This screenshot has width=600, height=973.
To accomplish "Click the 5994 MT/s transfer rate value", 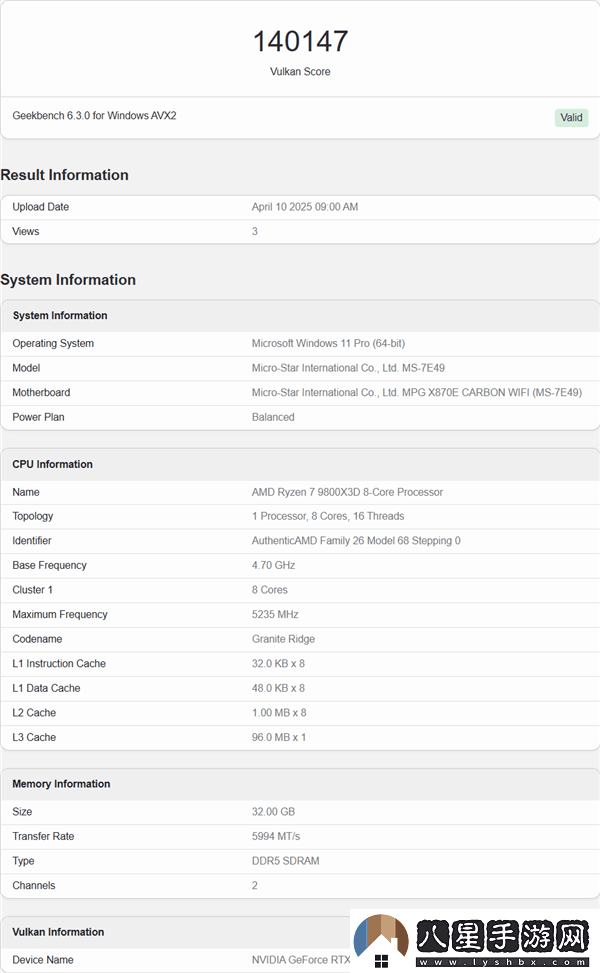I will pos(275,836).
